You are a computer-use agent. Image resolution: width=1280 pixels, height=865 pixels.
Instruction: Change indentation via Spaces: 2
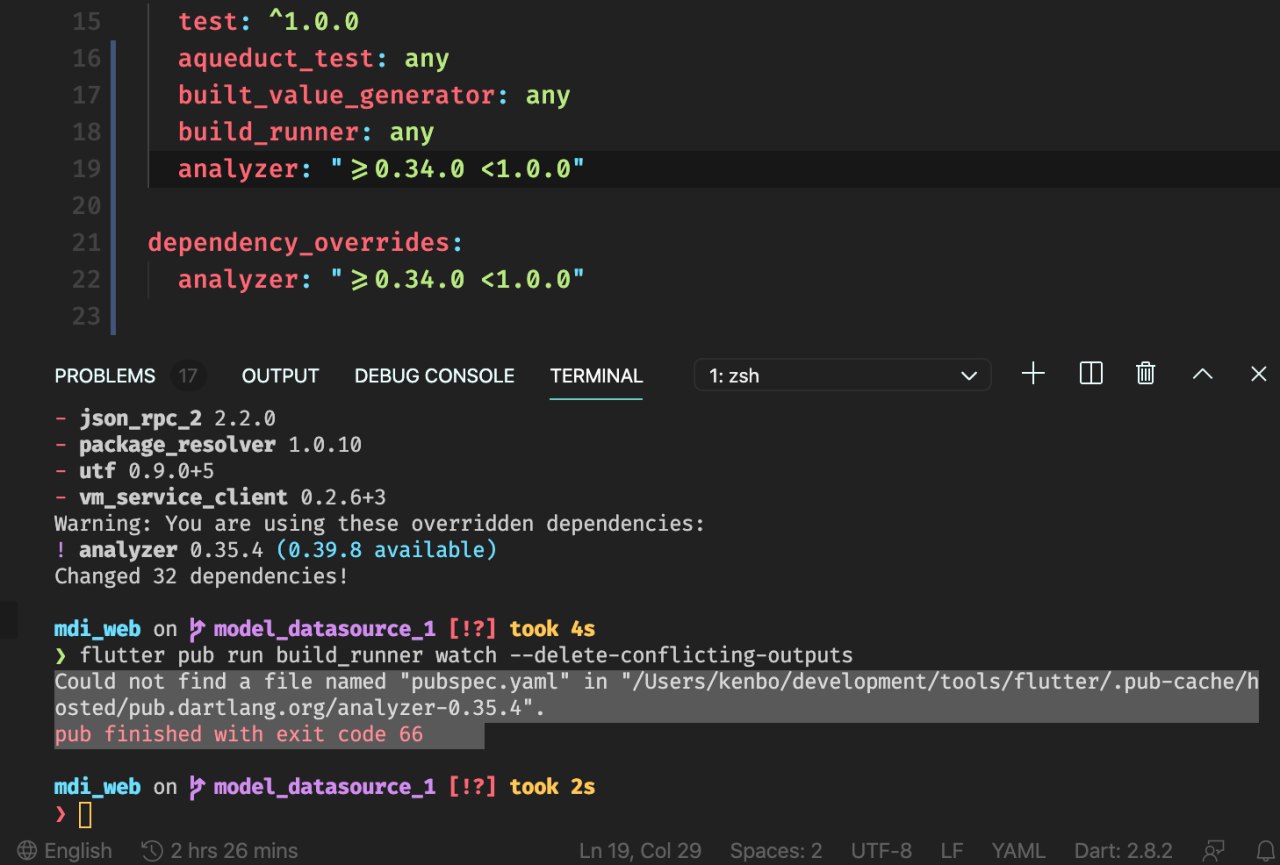(776, 851)
